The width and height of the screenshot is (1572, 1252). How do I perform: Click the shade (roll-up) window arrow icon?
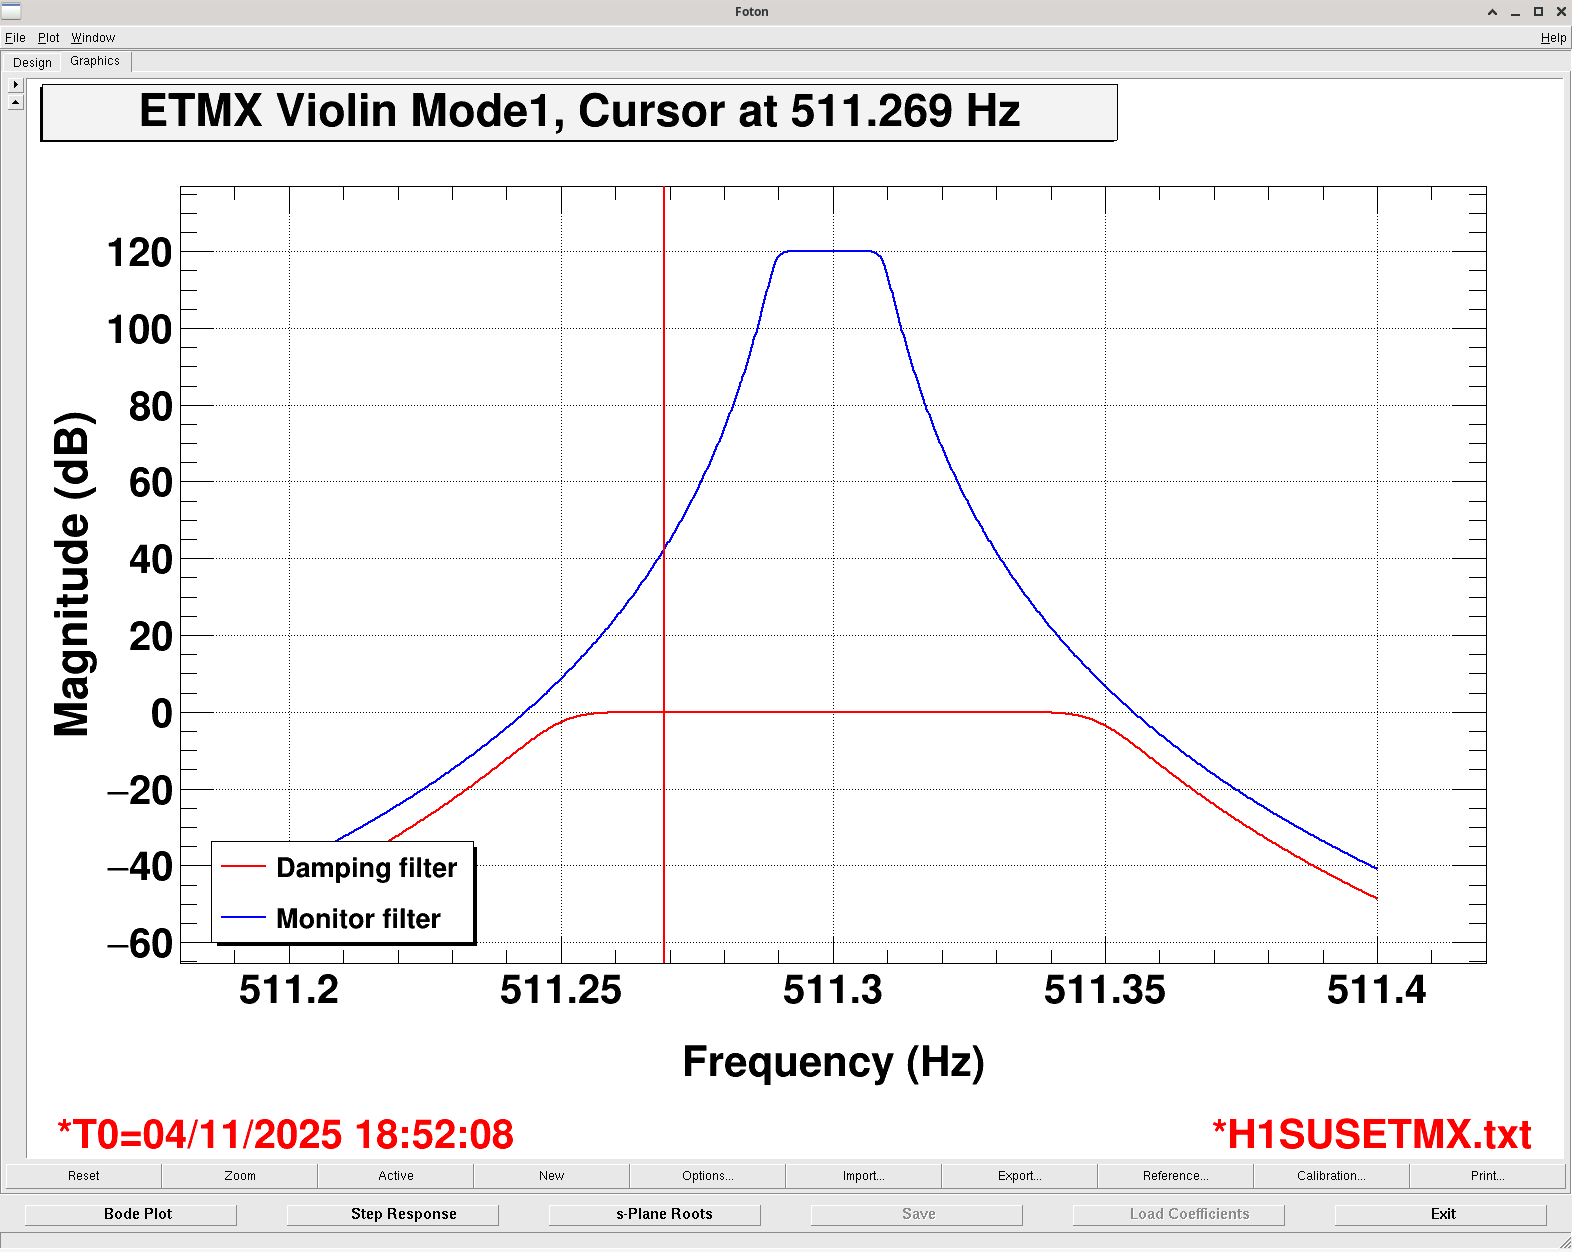(1492, 12)
